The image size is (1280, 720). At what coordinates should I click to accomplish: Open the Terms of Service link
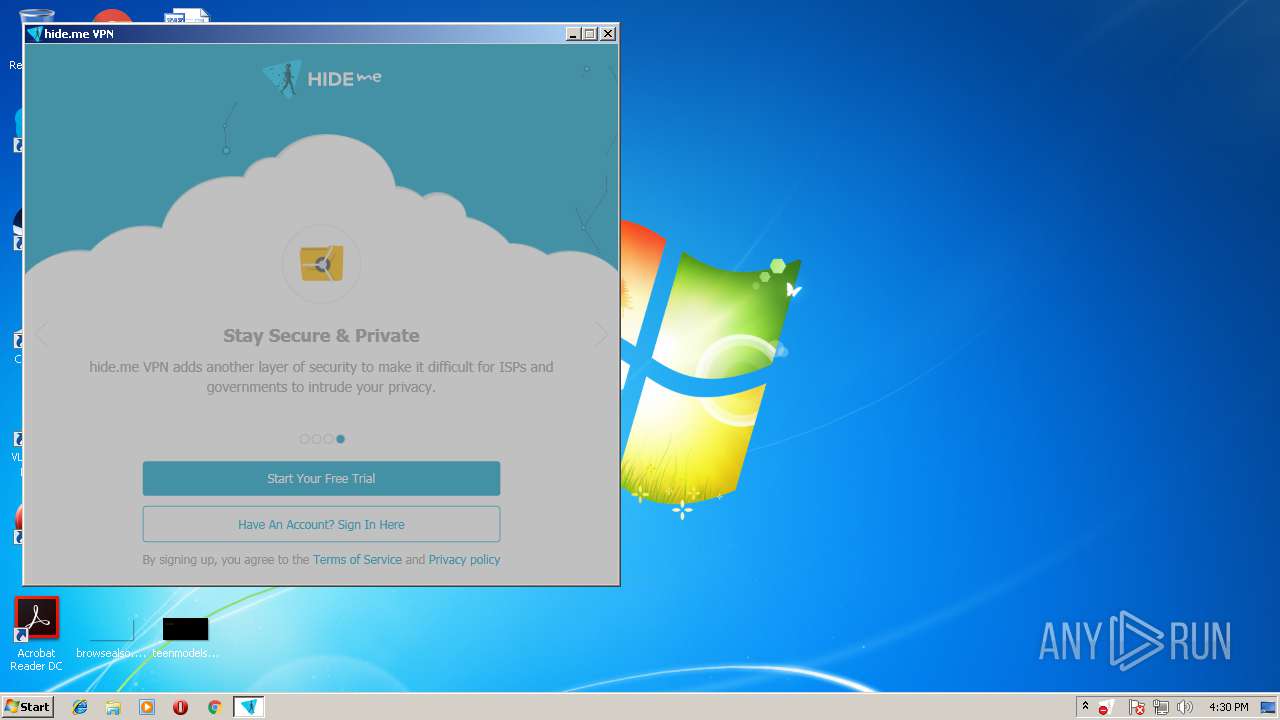click(357, 560)
